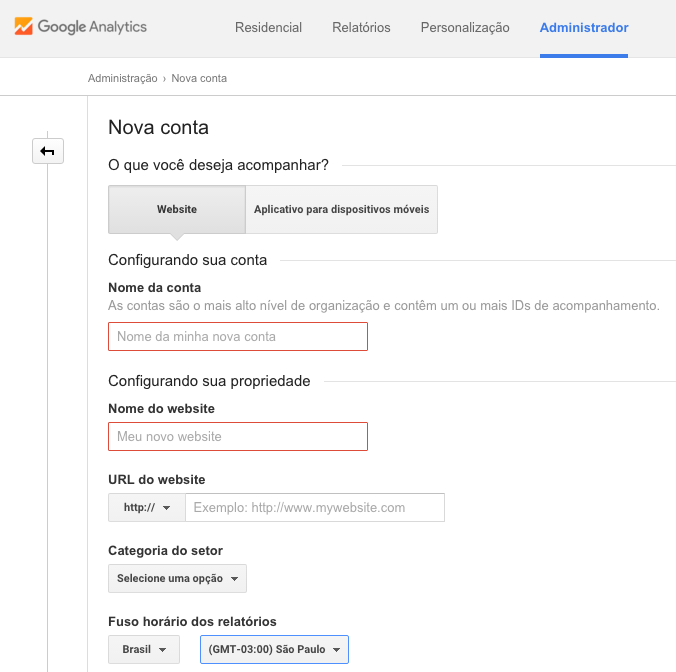Click the Nova conta breadcrumb

tap(199, 78)
